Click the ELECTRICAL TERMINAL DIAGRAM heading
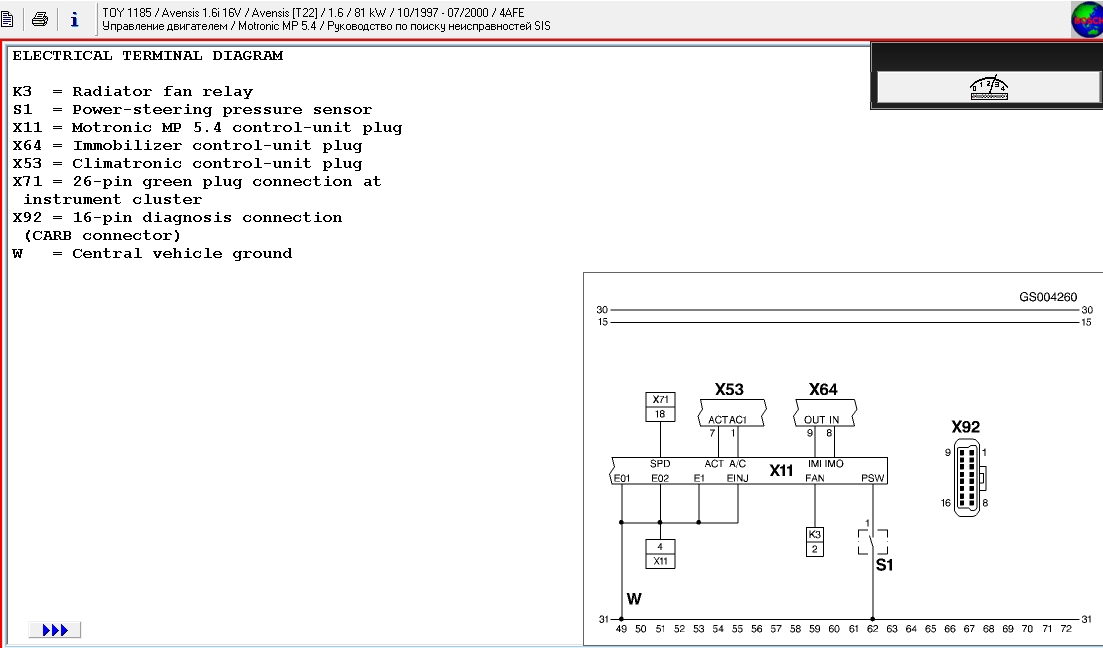The height and width of the screenshot is (648, 1103). 147,56
